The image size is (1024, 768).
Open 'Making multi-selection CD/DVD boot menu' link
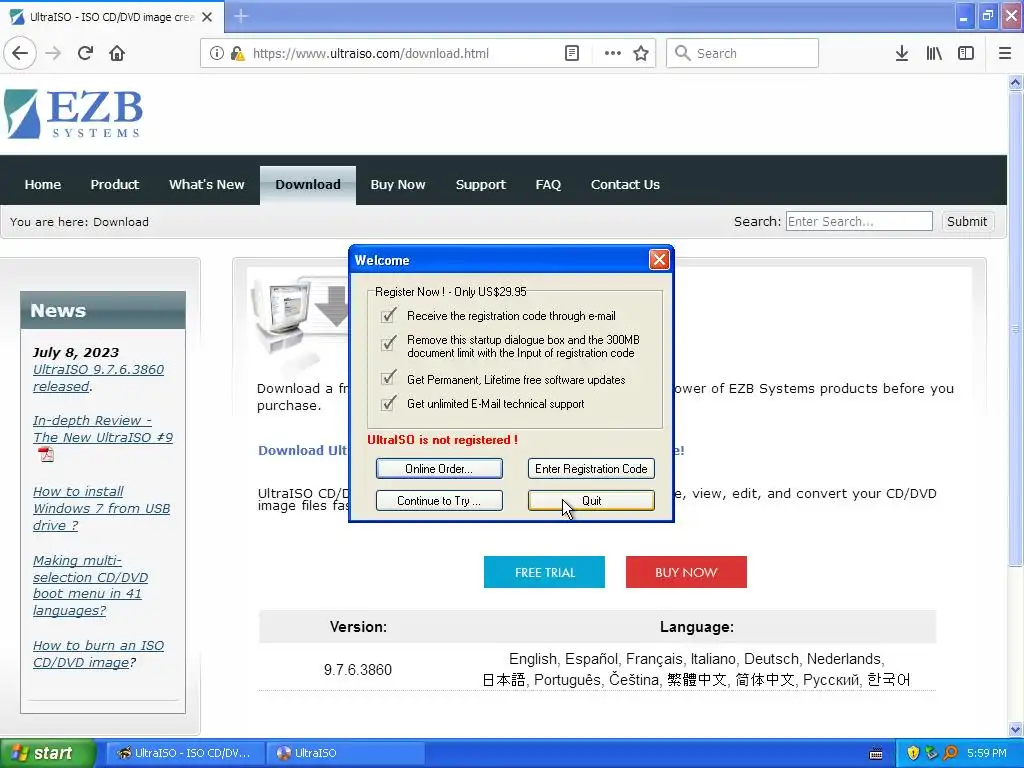coord(90,585)
